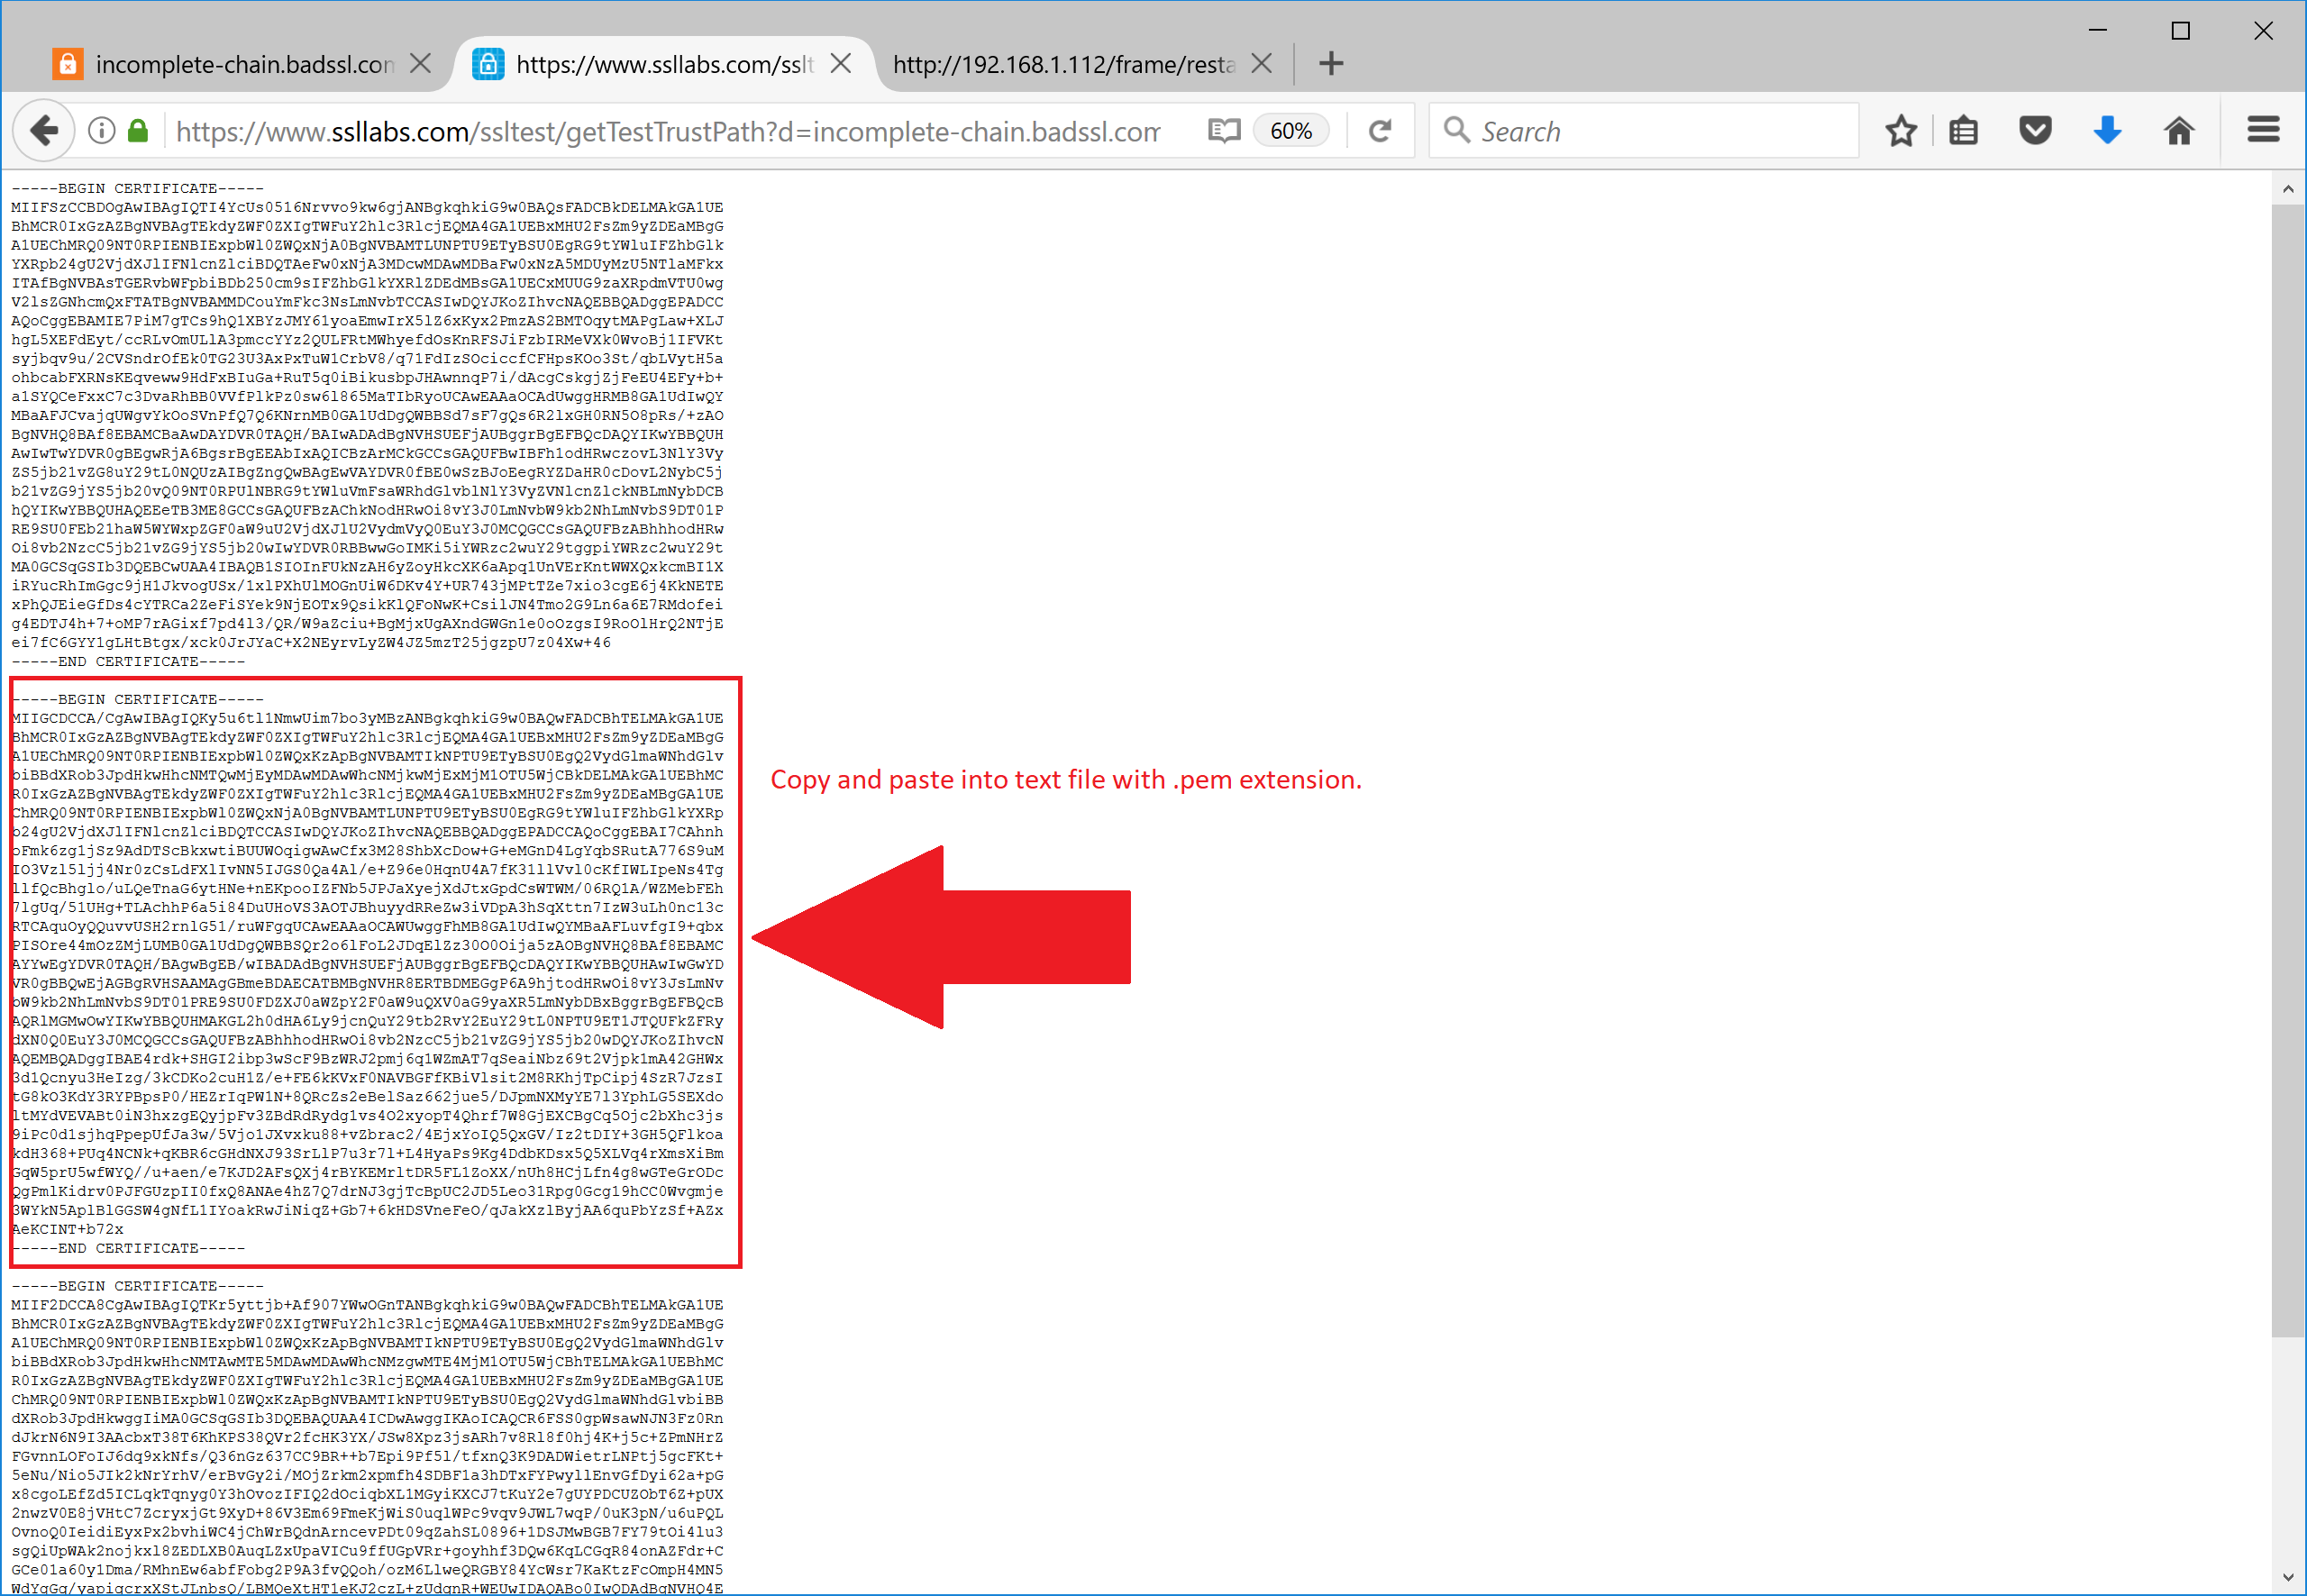Minimize the browser window
Viewport: 2307px width, 1596px height.
tap(2098, 31)
